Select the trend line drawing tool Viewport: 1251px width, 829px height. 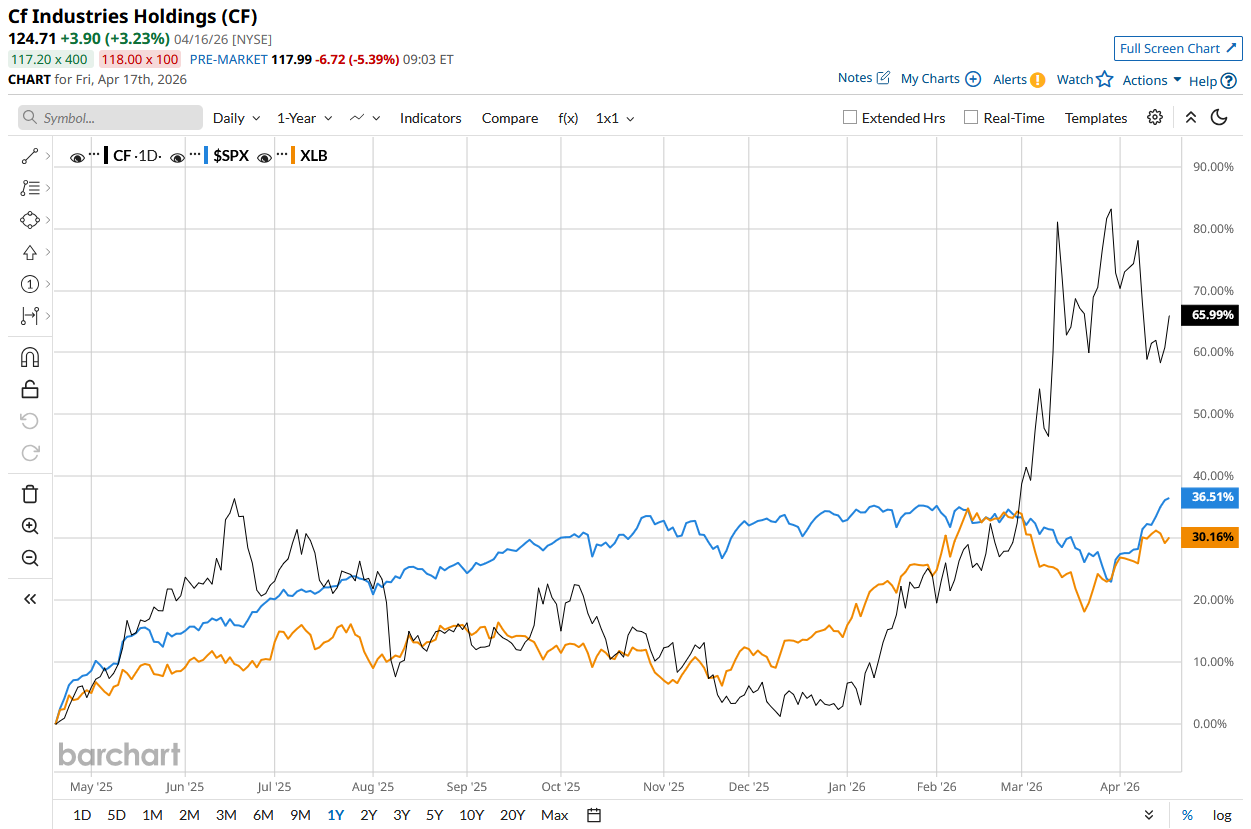point(30,156)
